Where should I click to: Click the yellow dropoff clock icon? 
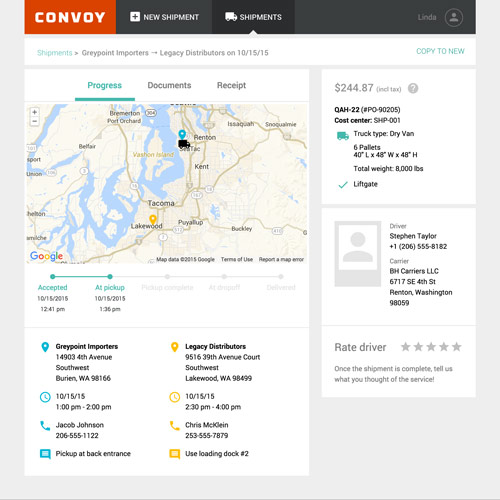click(x=174, y=397)
